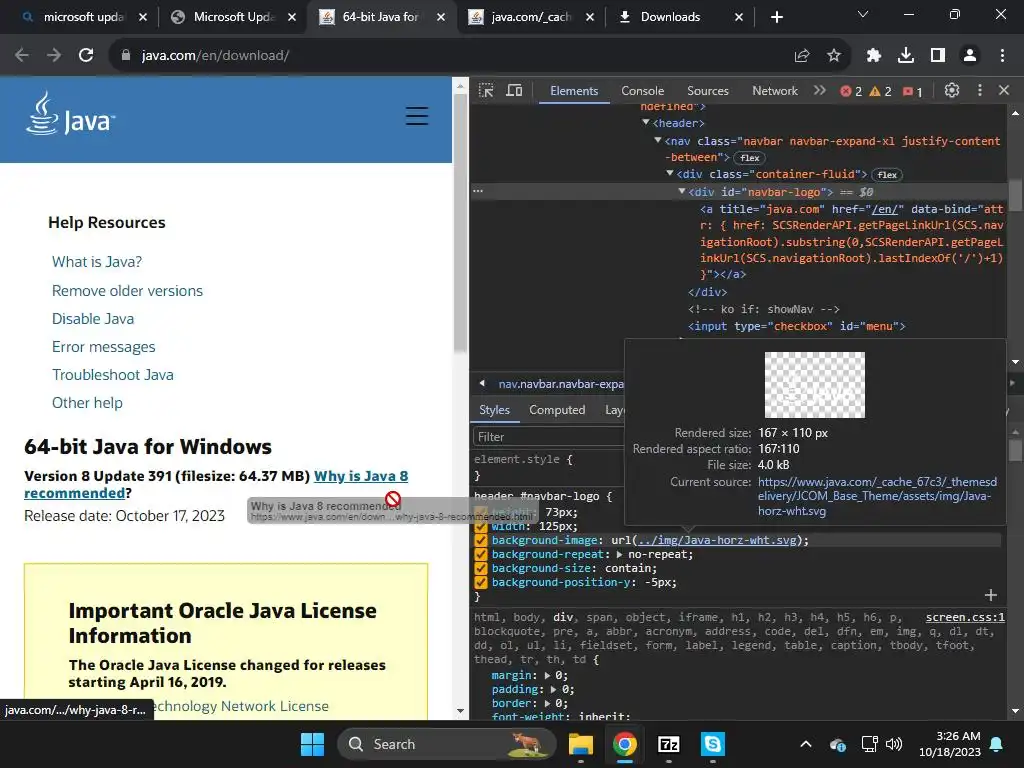Open Skype from the taskbar
The height and width of the screenshot is (768, 1024).
[712, 744]
